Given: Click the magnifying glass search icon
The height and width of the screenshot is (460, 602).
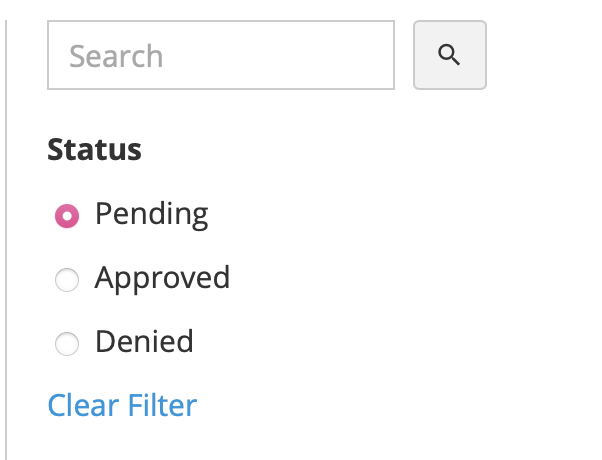Looking at the screenshot, I should [450, 55].
